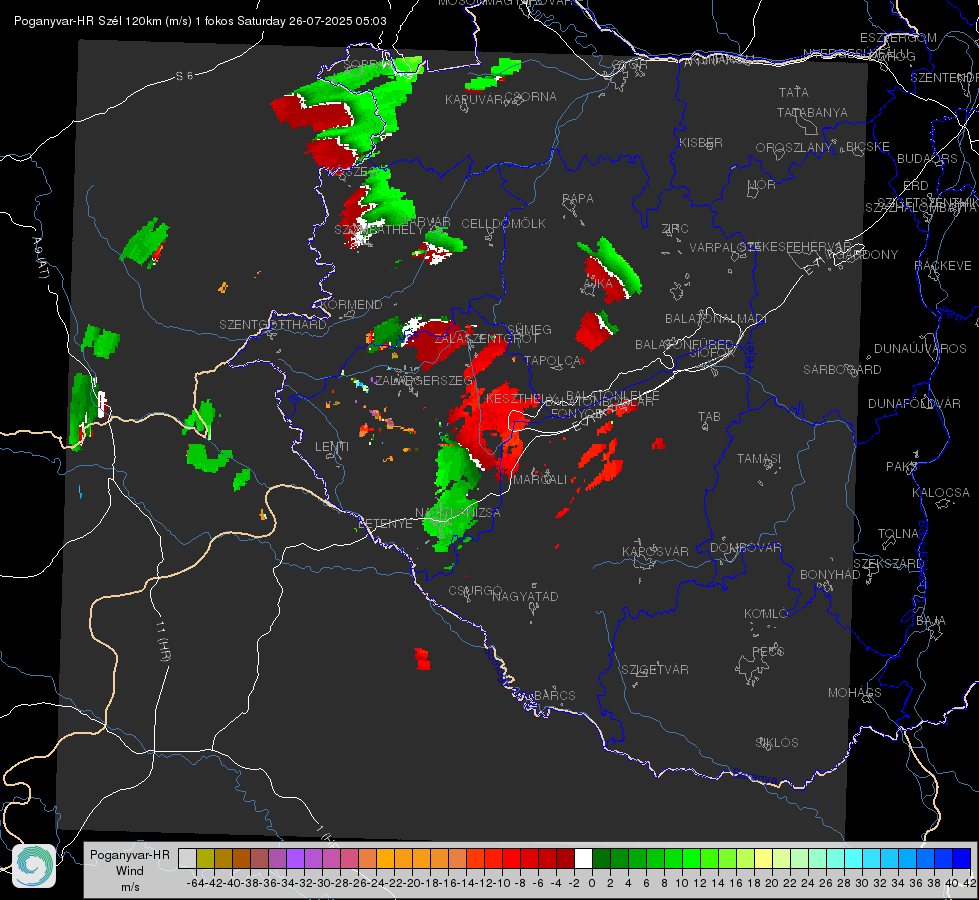Click the TATABANYA city label
Viewport: 979px width, 900px height.
[812, 112]
